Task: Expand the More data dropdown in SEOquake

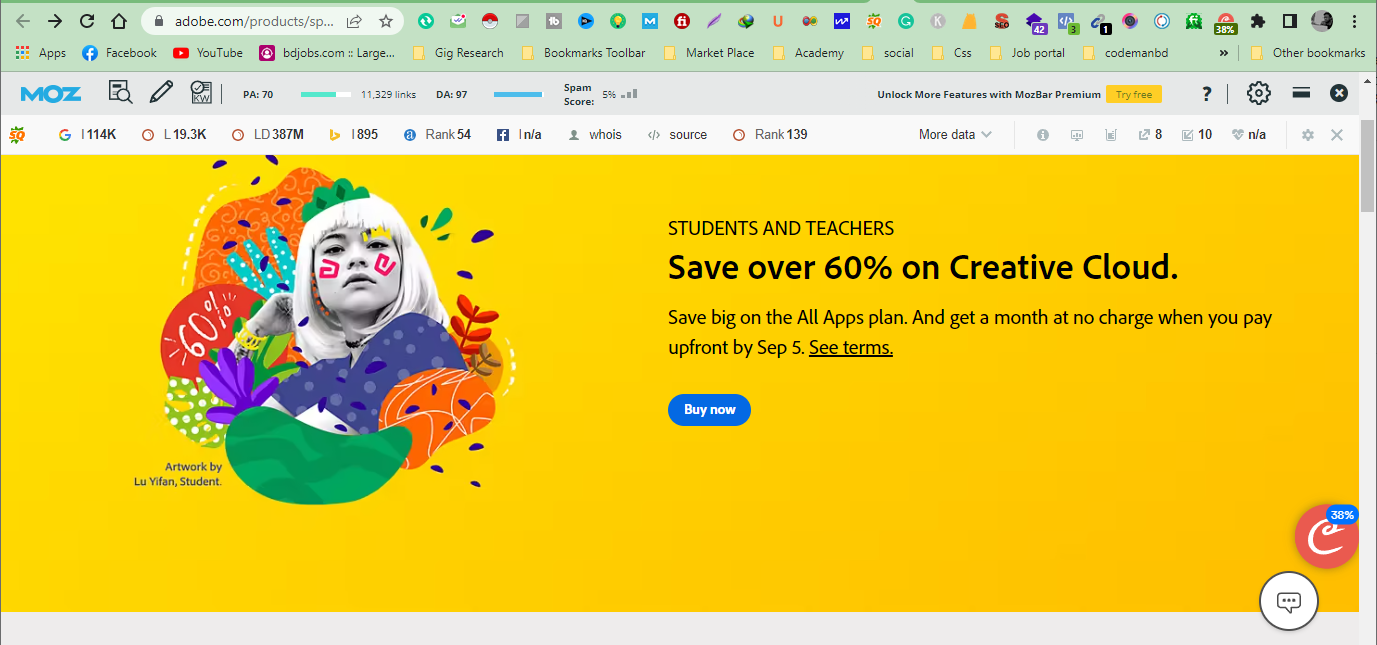Action: pyautogui.click(x=953, y=134)
